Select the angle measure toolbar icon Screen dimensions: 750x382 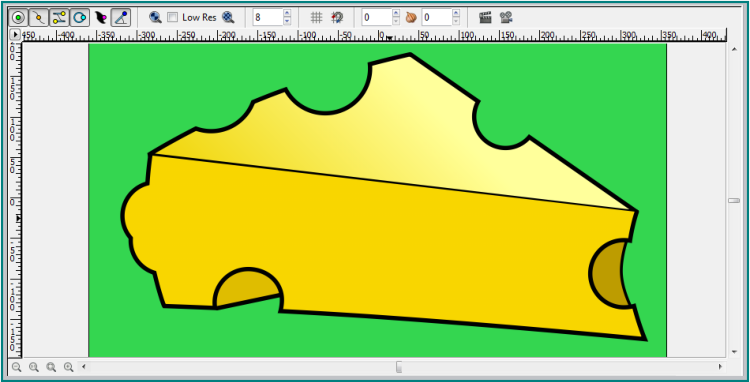121,18
